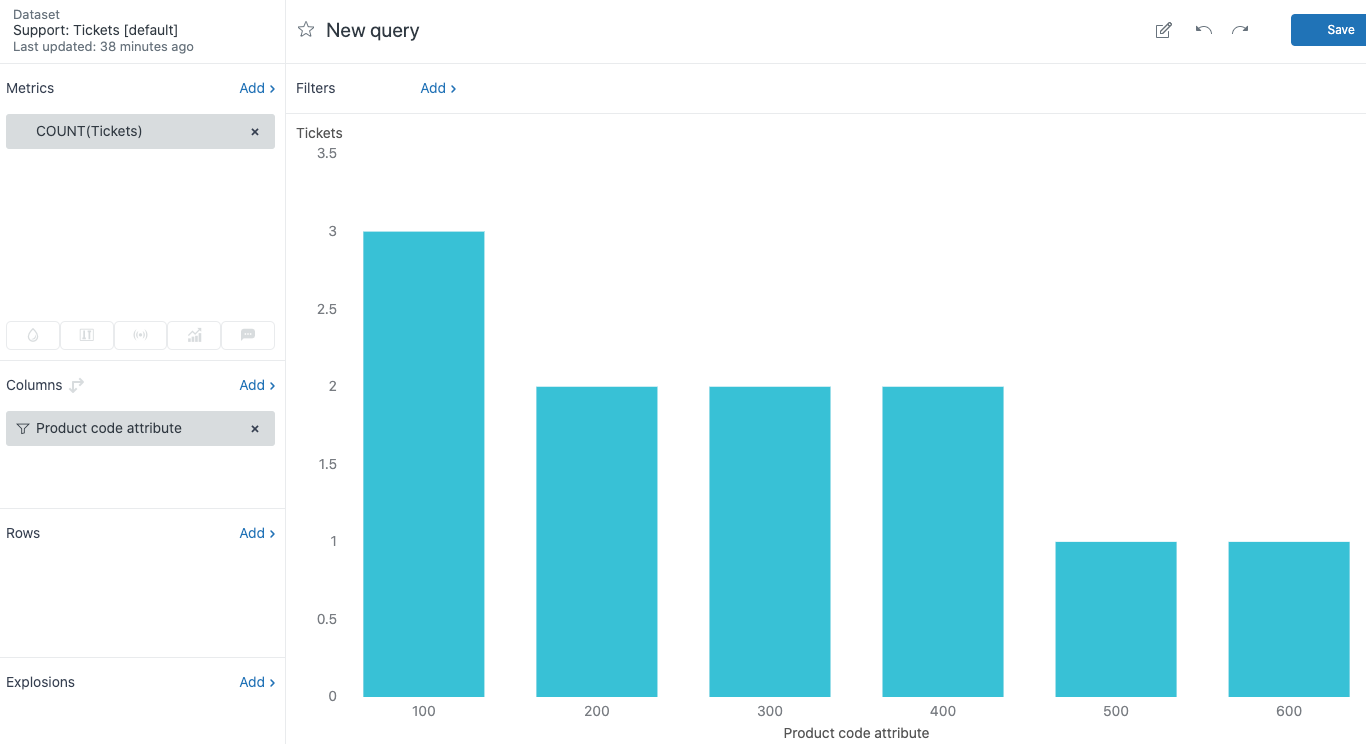The image size is (1366, 744).
Task: Expand the Add menu for Rows
Action: coord(257,533)
